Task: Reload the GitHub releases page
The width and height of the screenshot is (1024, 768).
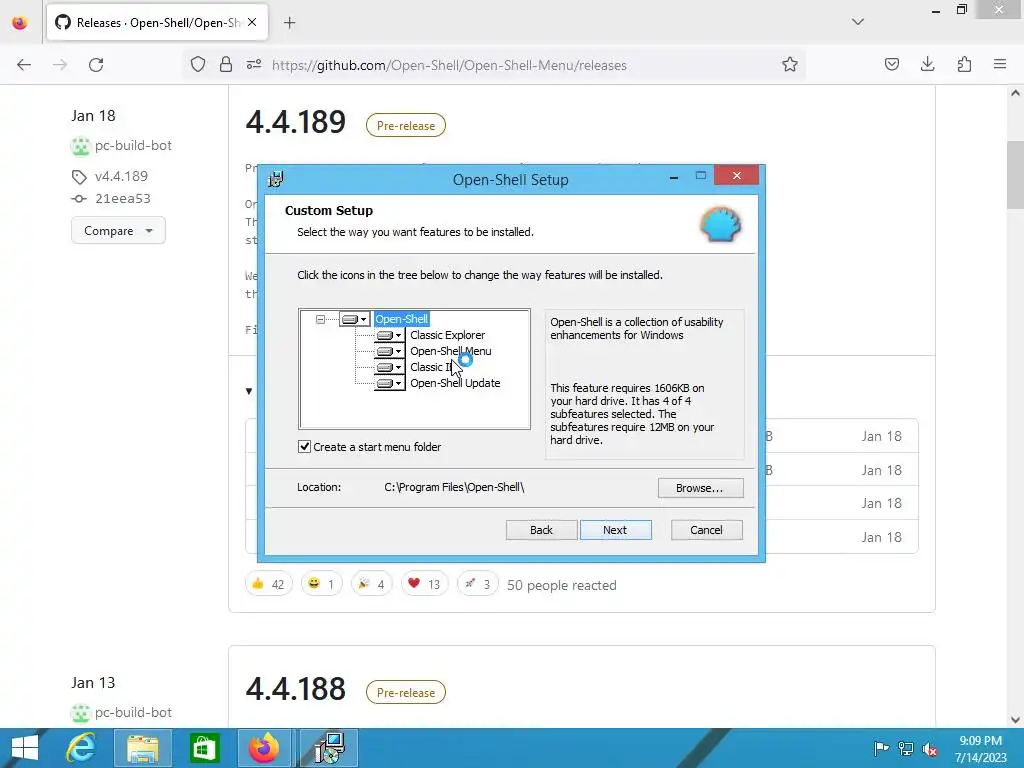Action: (96, 65)
